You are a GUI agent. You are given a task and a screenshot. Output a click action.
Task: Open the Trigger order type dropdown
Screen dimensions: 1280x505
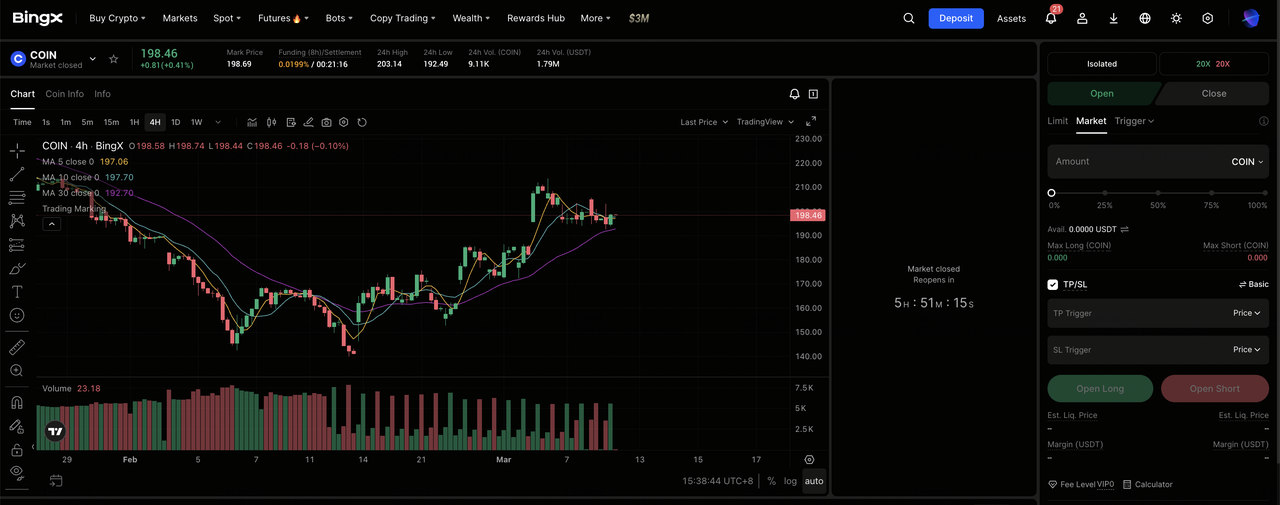click(1134, 121)
